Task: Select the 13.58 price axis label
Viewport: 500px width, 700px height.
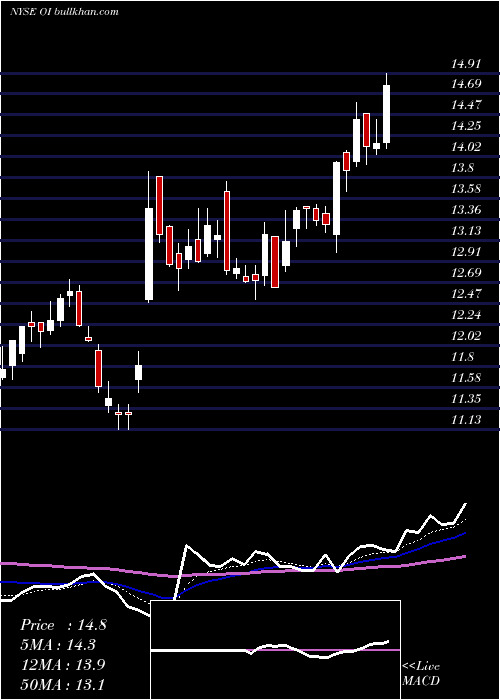Action: pyautogui.click(x=466, y=188)
